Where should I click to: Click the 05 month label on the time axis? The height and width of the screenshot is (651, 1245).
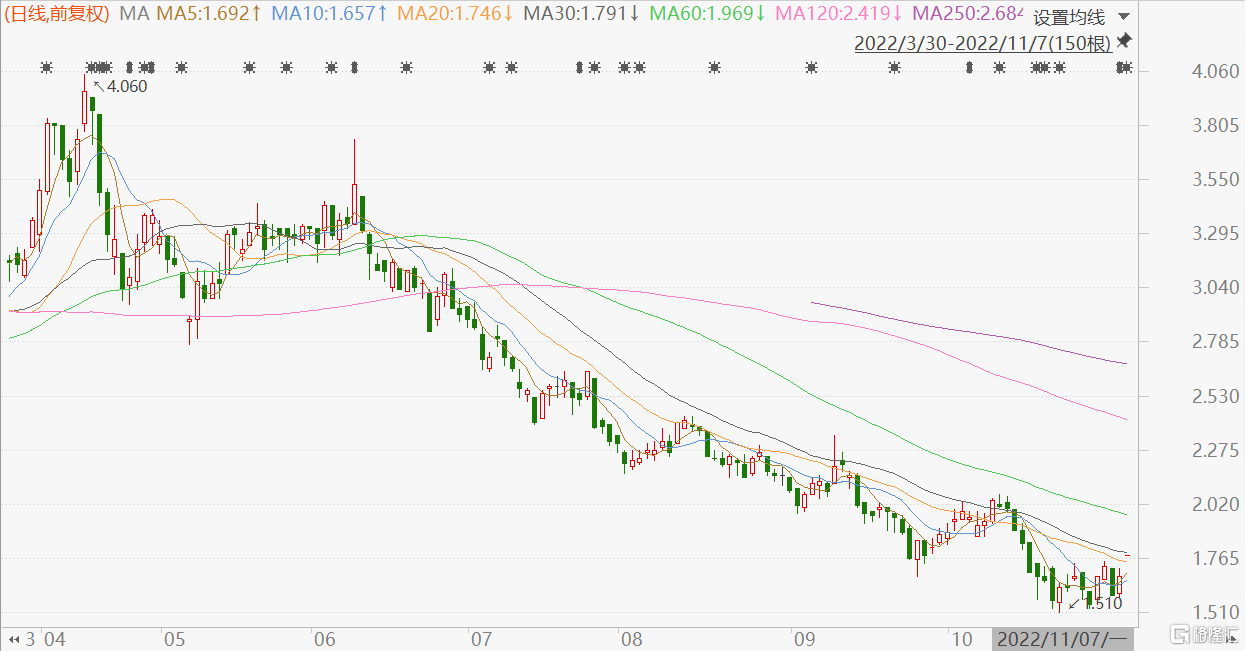173,639
